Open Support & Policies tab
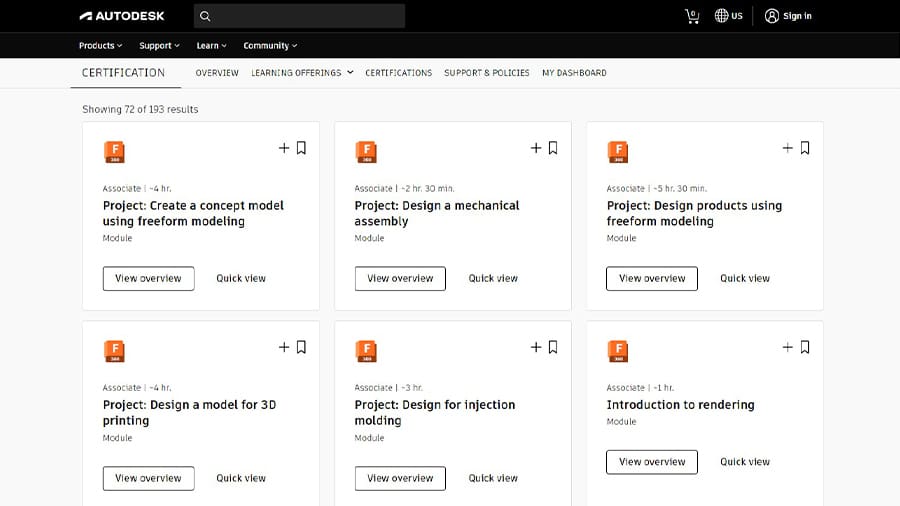The width and height of the screenshot is (900, 506). 487,73
